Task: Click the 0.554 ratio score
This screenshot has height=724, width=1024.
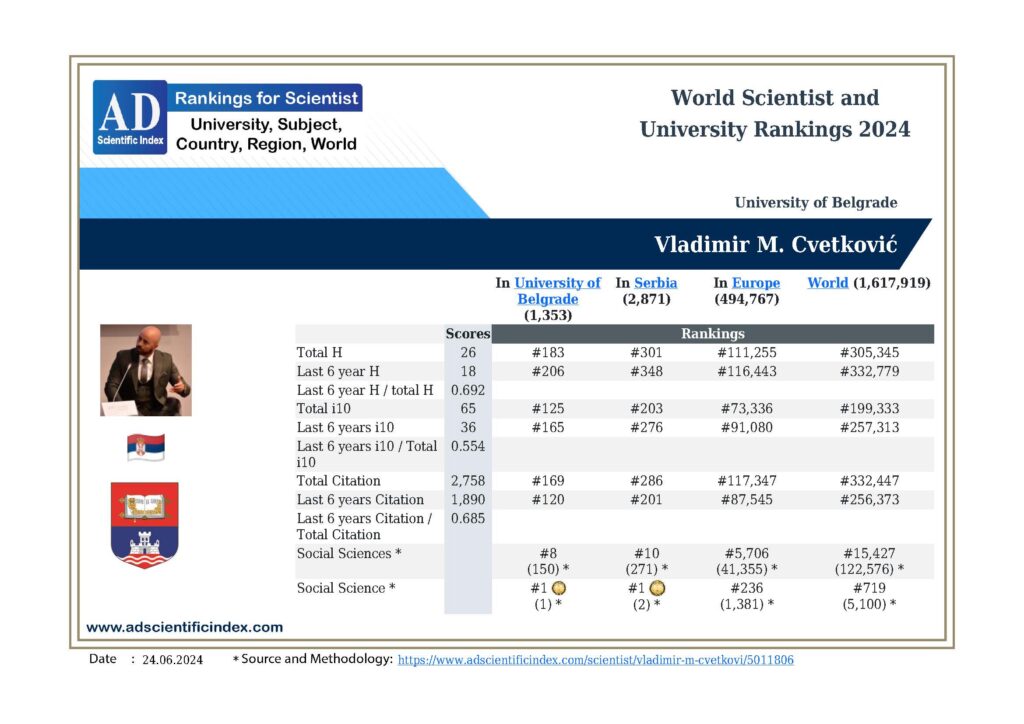Action: click(x=468, y=447)
